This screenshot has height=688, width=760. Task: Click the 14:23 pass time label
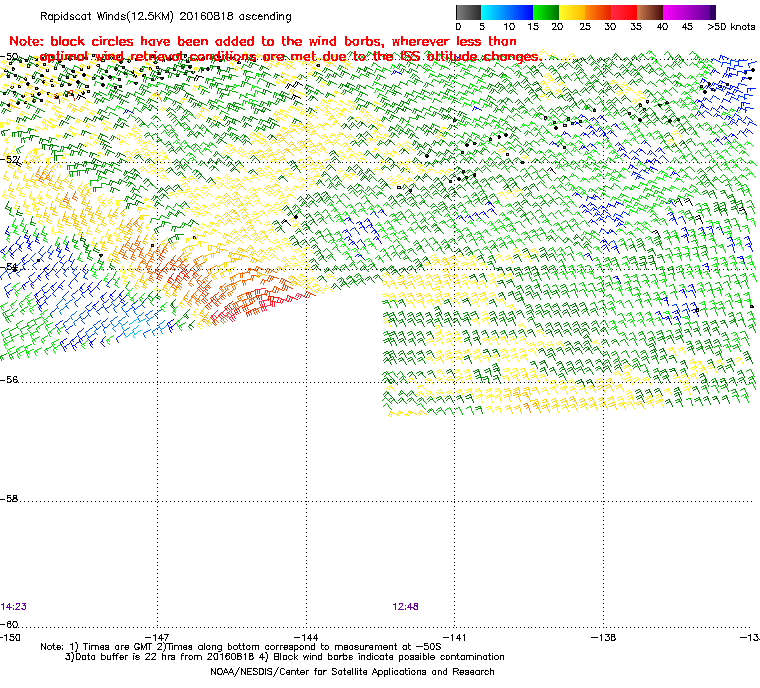pyautogui.click(x=14, y=607)
